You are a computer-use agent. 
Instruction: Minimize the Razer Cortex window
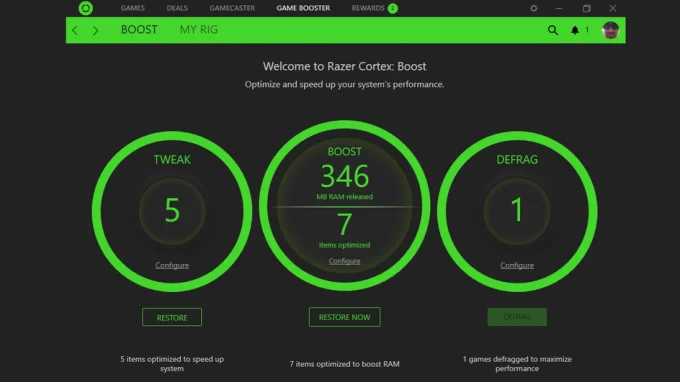559,8
